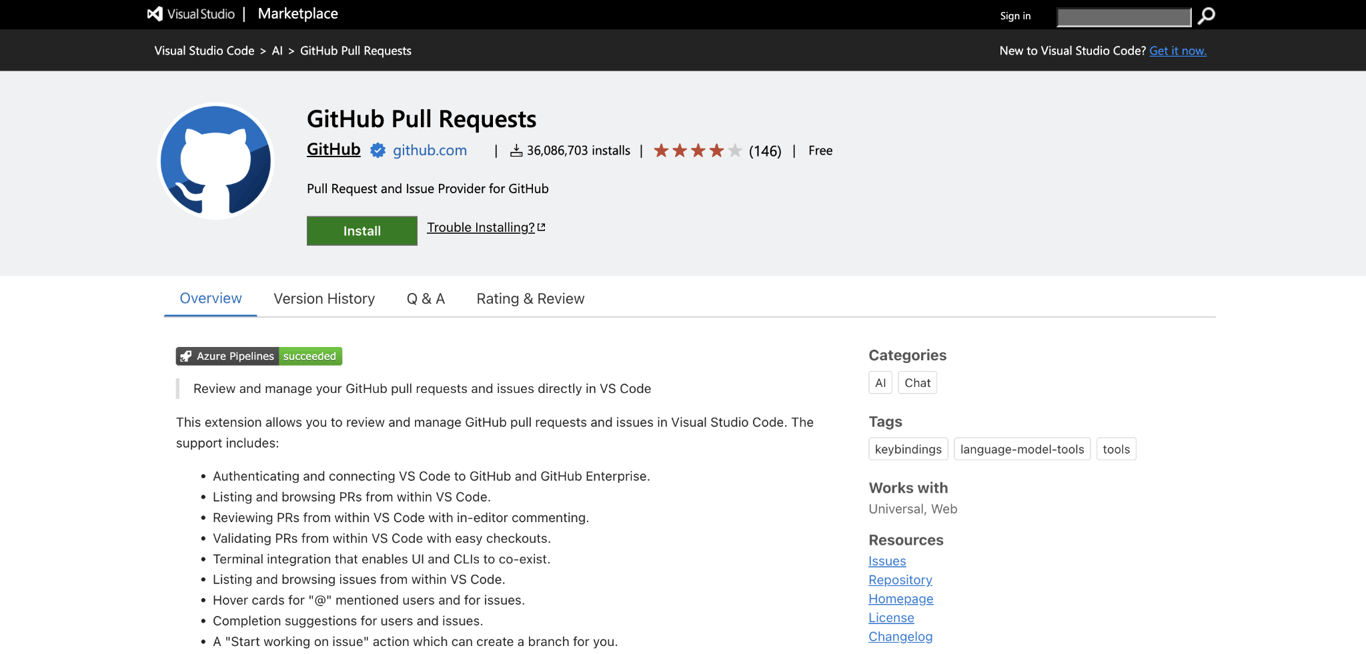
Task: Click the Works with heading
Action: point(908,488)
